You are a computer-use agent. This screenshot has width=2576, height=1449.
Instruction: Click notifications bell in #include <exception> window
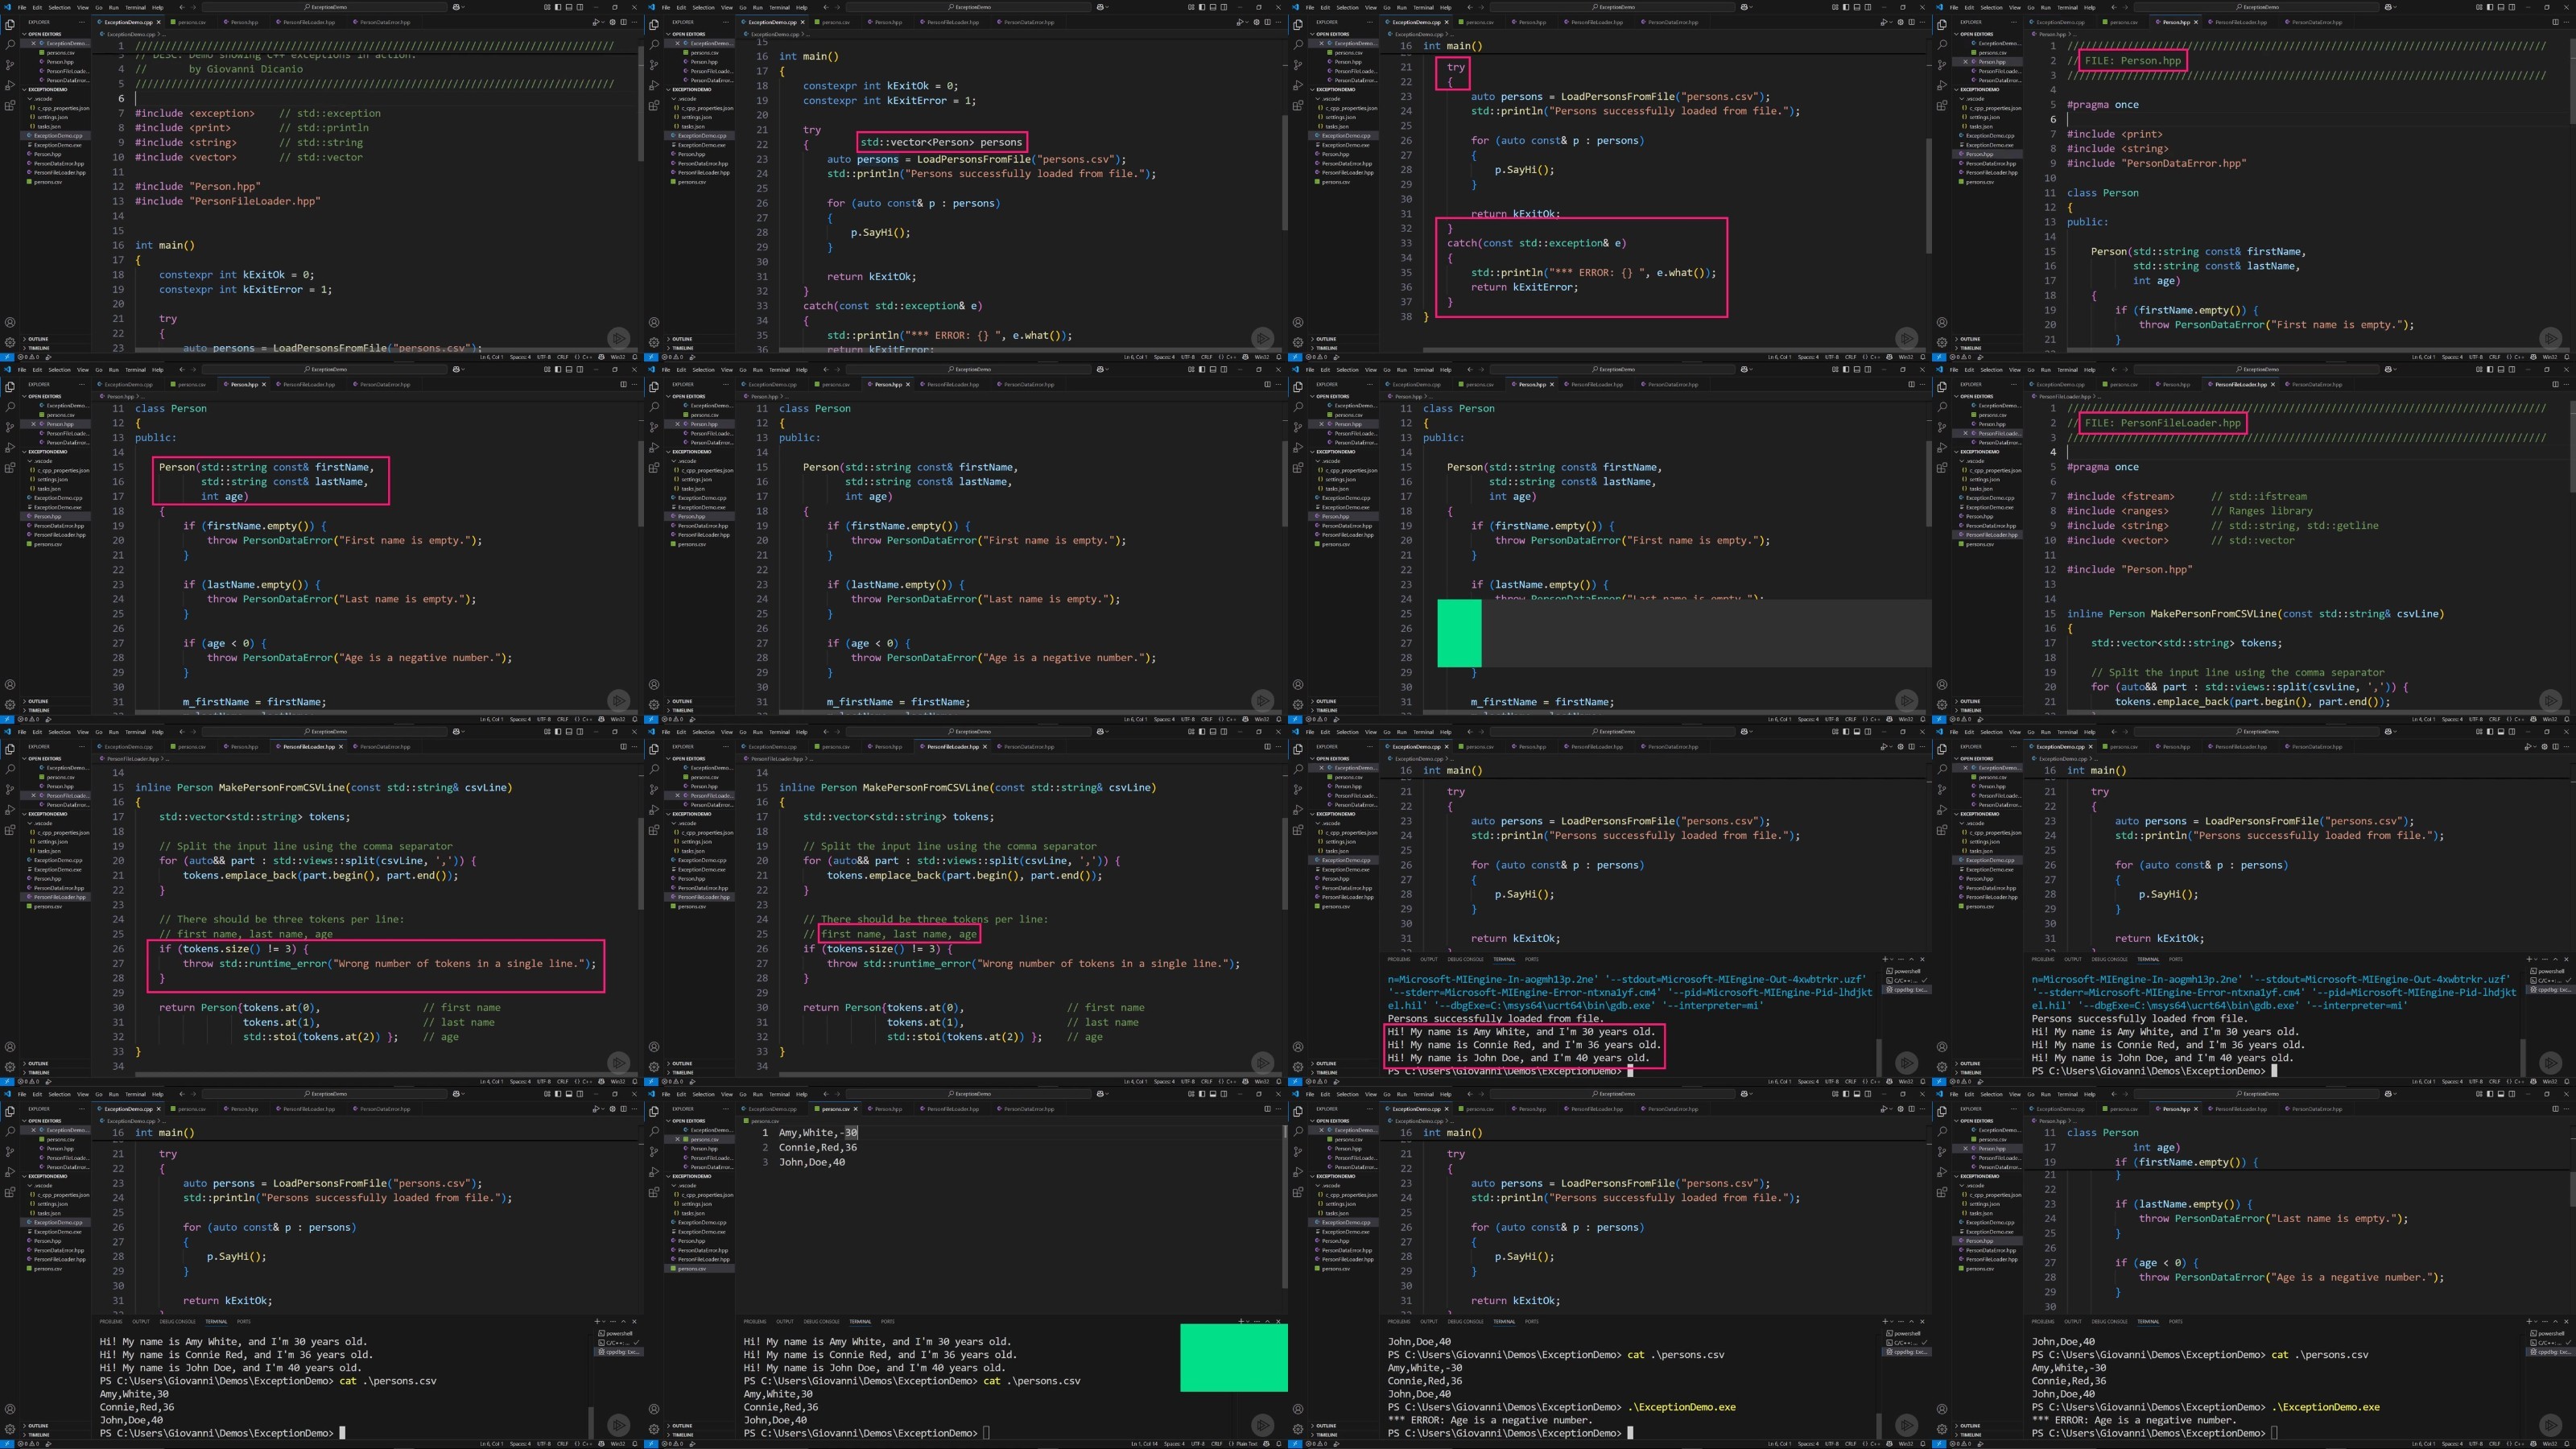[635, 358]
